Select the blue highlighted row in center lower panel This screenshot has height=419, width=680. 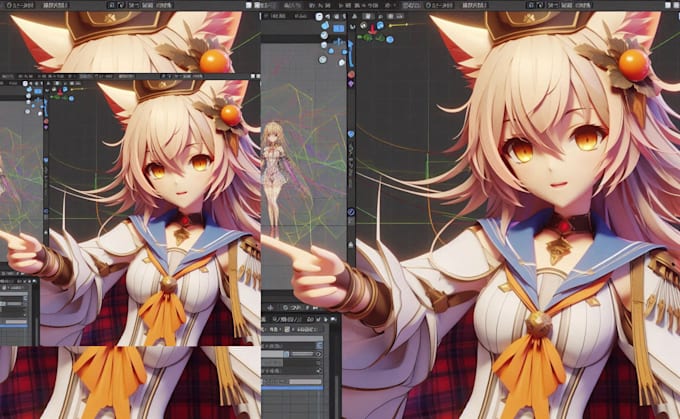point(292,388)
